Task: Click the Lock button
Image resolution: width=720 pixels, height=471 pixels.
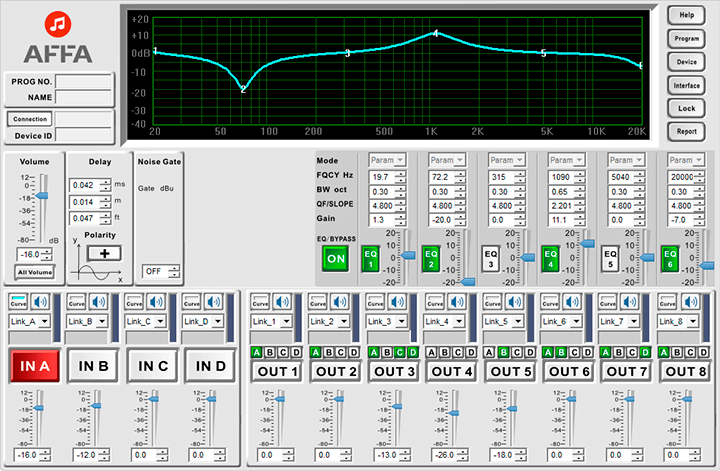Action: (686, 108)
